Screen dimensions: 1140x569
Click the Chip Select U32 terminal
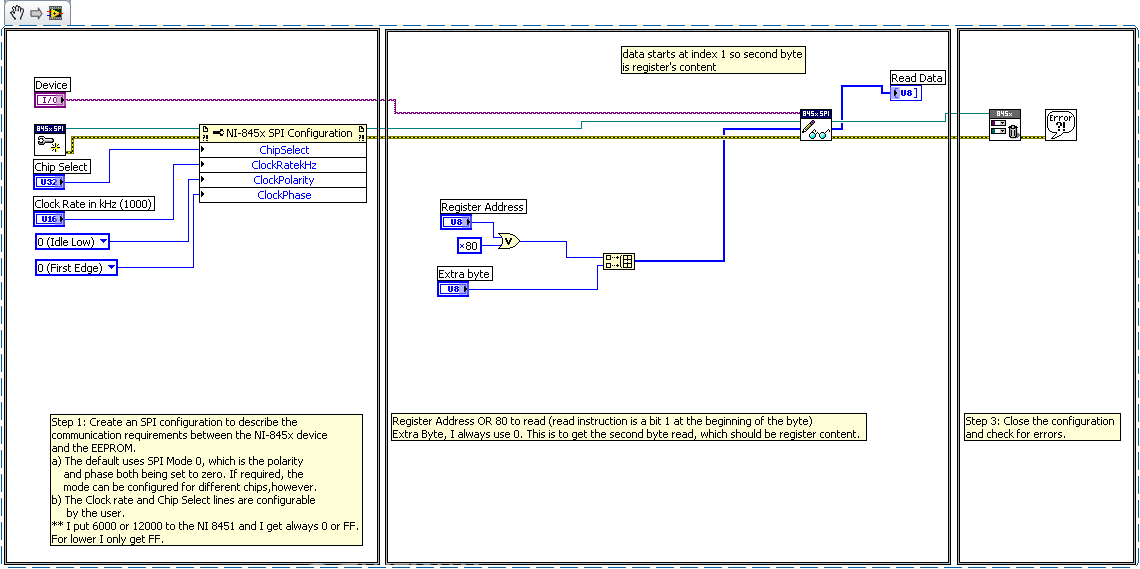[x=50, y=182]
